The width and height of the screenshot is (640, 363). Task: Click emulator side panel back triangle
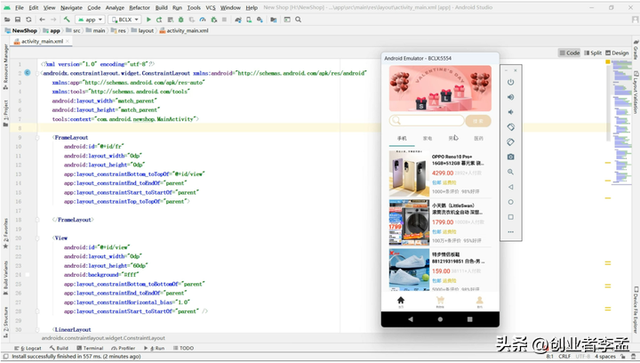coord(511,187)
